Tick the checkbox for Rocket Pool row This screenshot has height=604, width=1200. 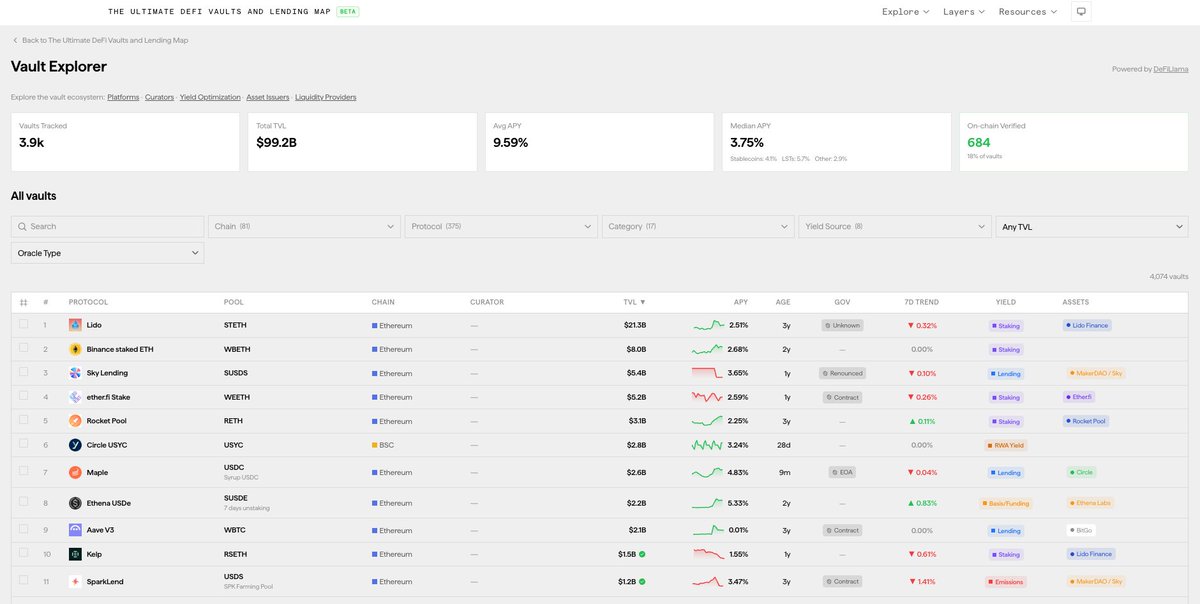tap(24, 420)
